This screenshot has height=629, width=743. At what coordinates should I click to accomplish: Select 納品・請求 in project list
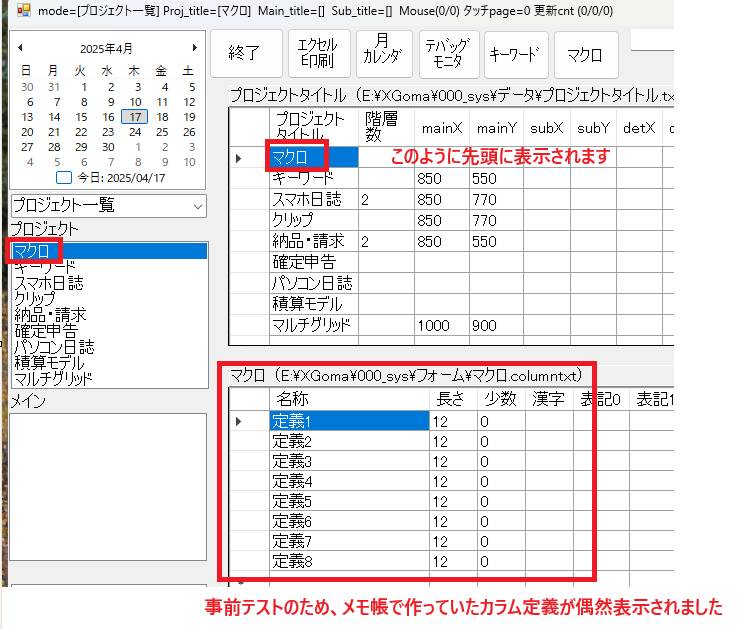pyautogui.click(x=50, y=314)
